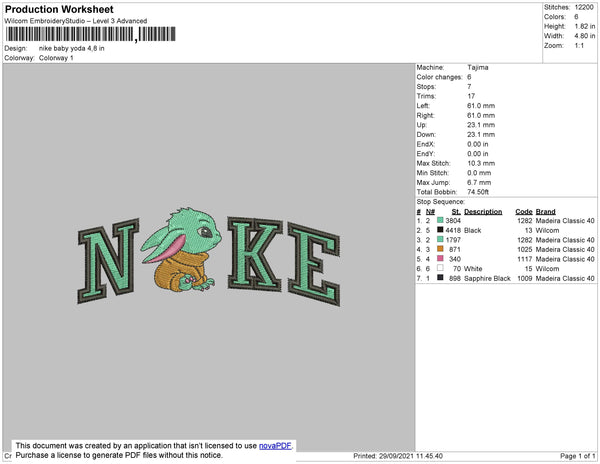The image size is (600, 464).
Task: Click the 'Stop Sequence:' label
Action: click(x=440, y=202)
